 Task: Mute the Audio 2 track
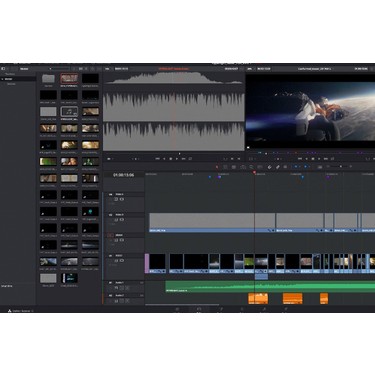coord(127,301)
